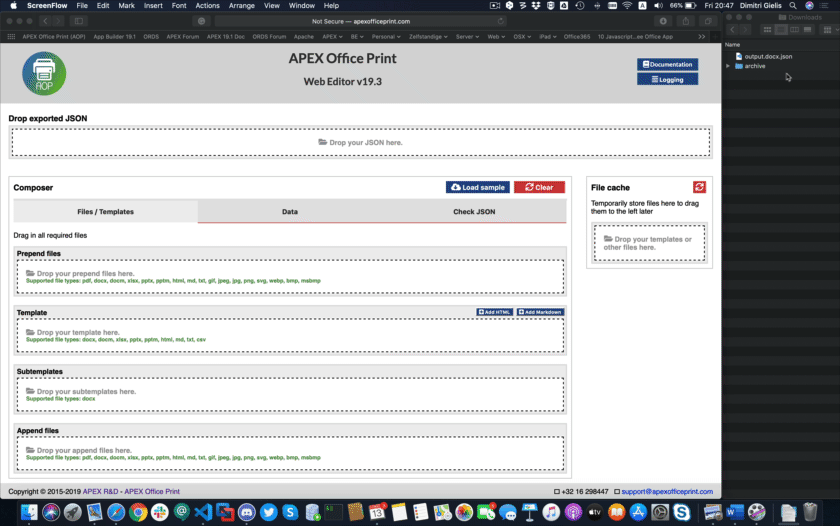This screenshot has height=526, width=840.
Task: Open the OSX bookmarks dropdown
Action: pyautogui.click(x=522, y=36)
